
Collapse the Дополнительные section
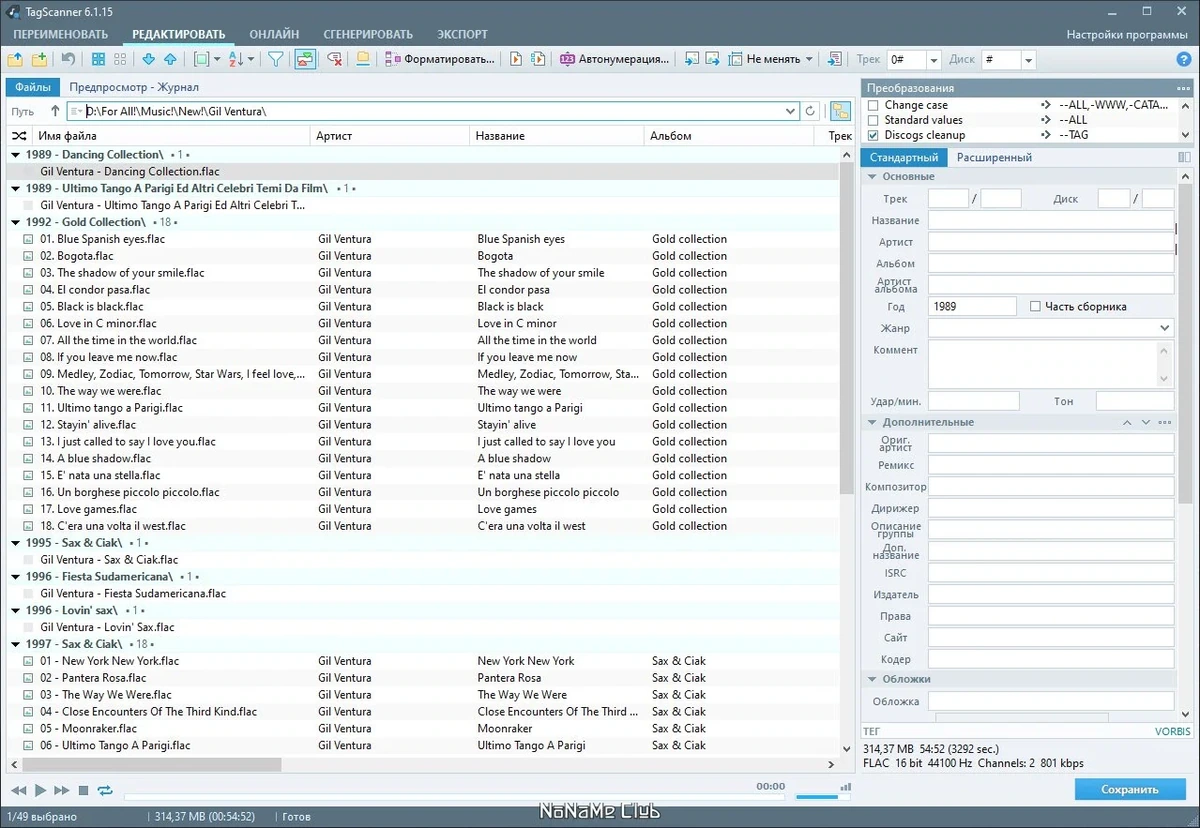tap(871, 422)
